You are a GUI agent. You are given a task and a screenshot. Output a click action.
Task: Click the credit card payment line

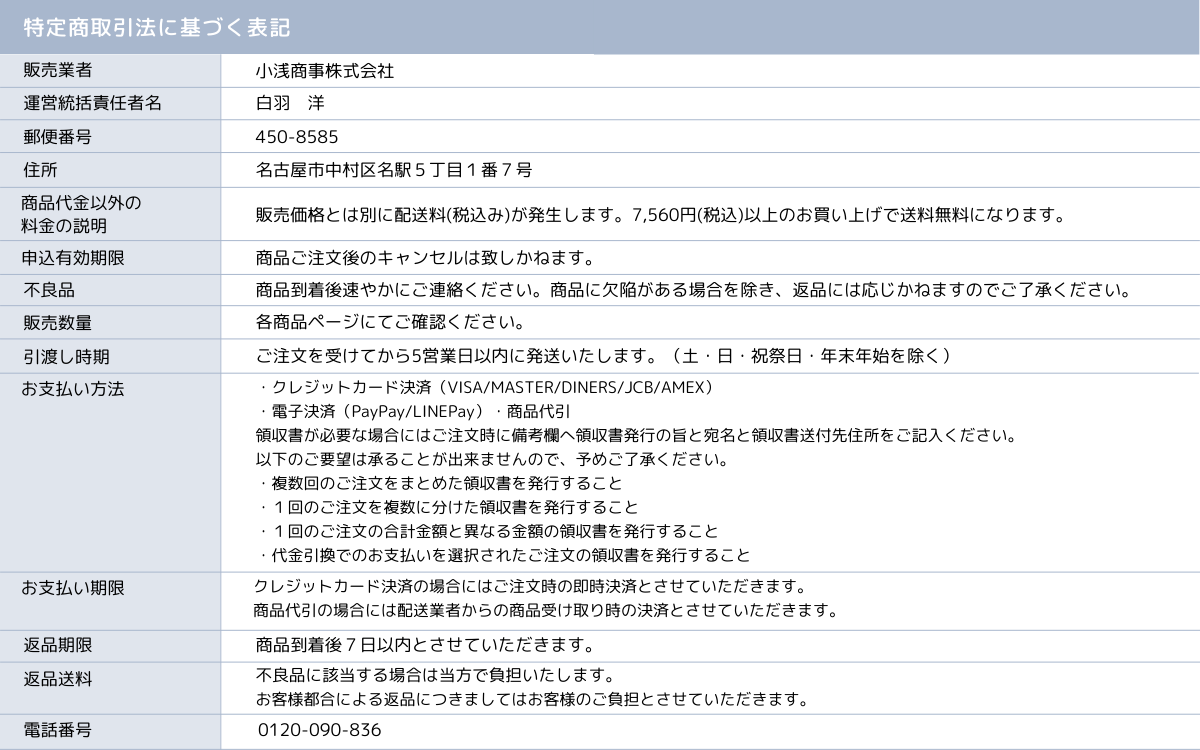click(485, 388)
